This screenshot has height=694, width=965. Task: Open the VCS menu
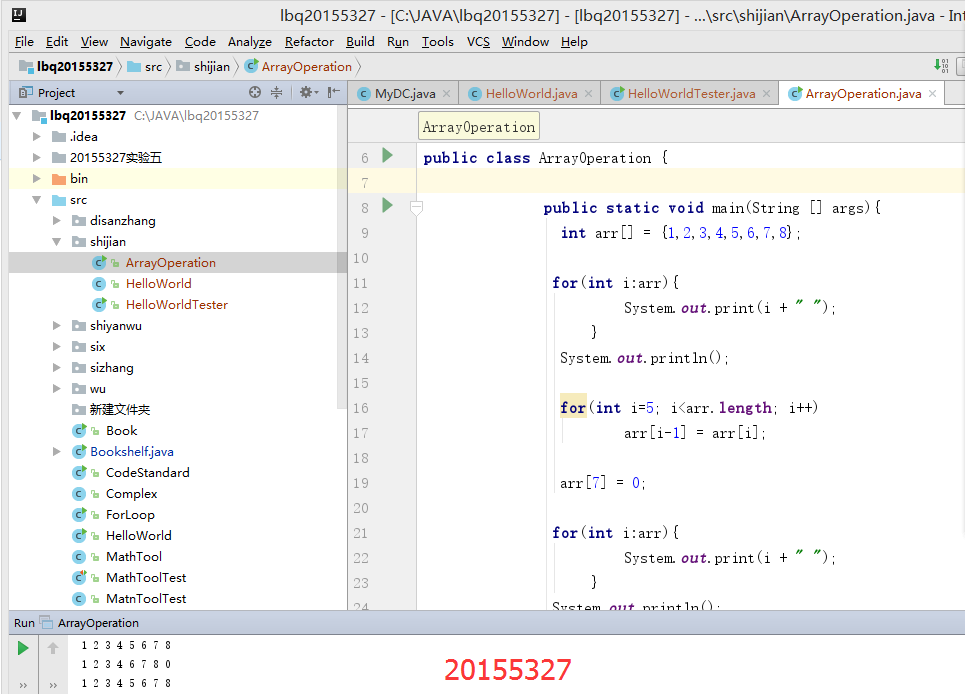click(x=478, y=42)
